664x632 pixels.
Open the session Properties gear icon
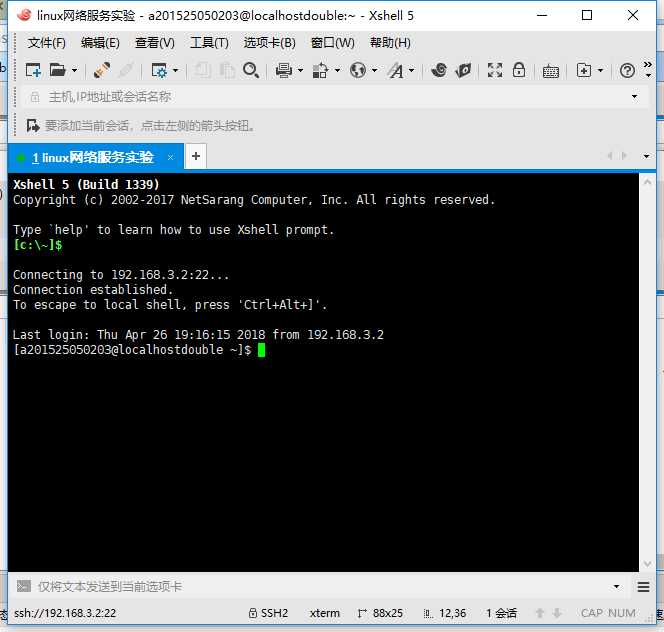point(159,70)
